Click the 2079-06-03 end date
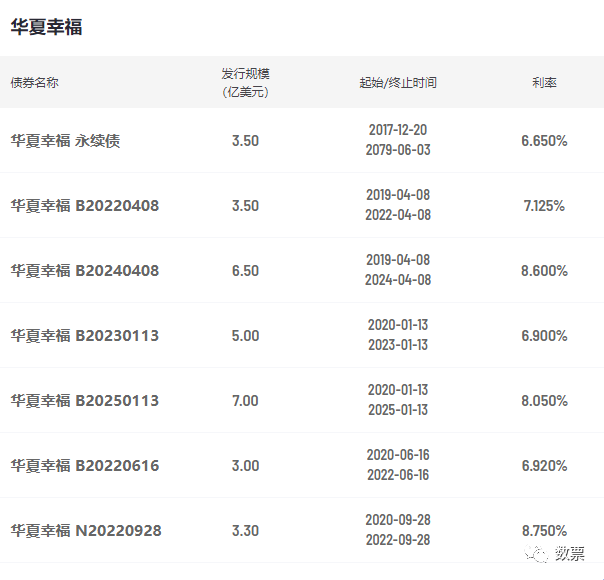Image resolution: width=604 pixels, height=580 pixels. 398,150
